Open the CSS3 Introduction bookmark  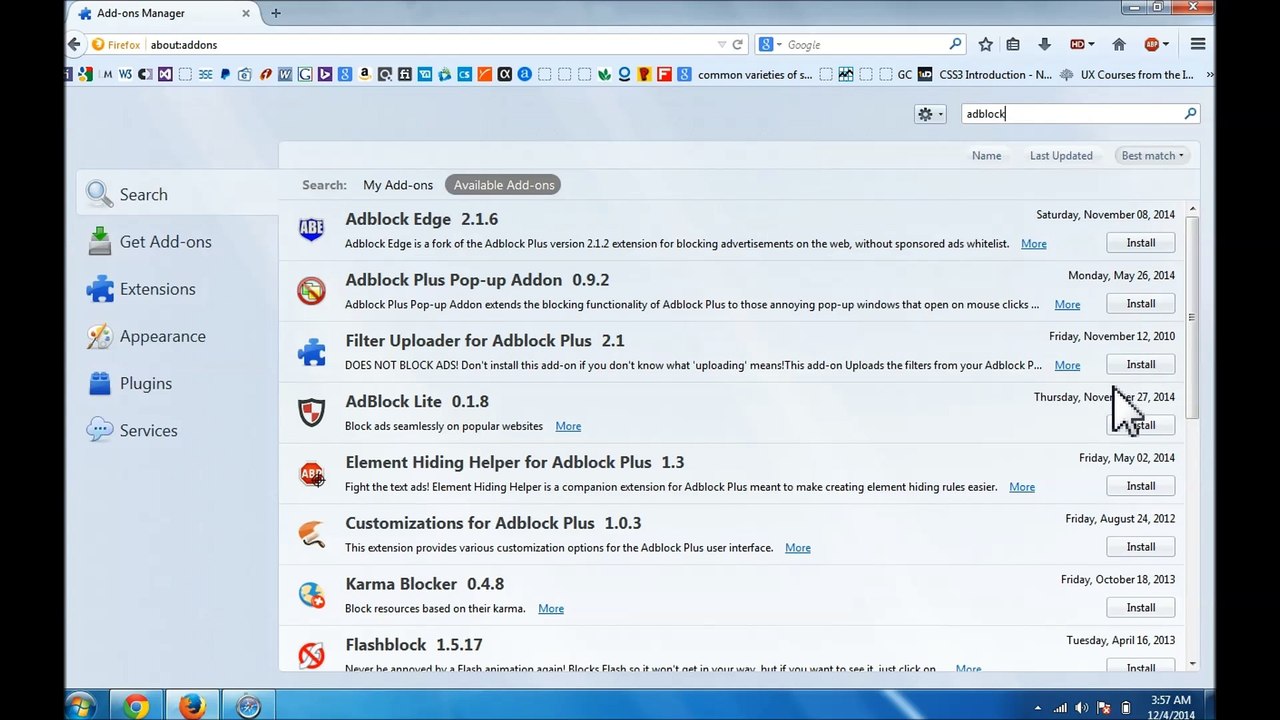(x=984, y=74)
